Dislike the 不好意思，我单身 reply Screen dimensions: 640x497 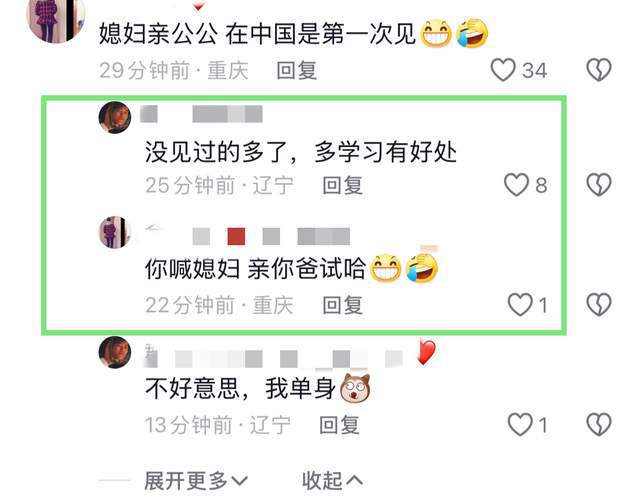coord(599,424)
